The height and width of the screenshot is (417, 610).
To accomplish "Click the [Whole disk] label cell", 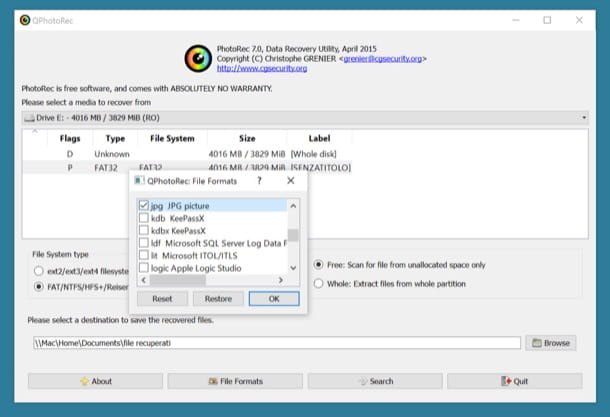I will (314, 154).
